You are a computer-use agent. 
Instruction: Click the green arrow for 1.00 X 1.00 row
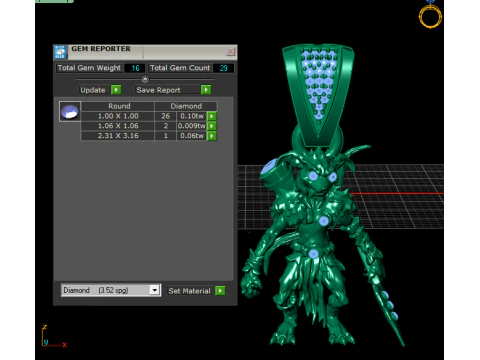coord(212,116)
